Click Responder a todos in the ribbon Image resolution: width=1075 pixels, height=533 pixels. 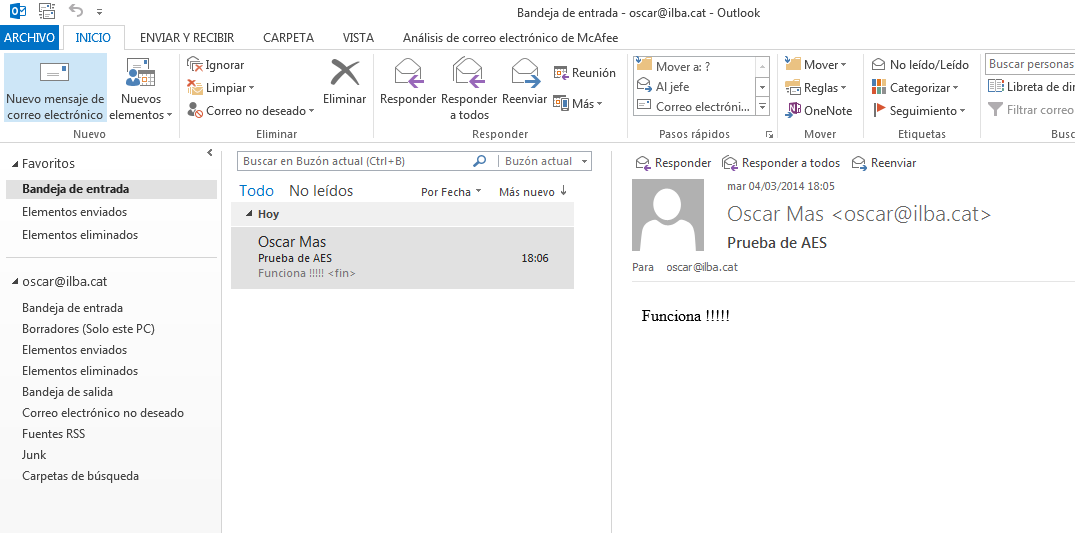pos(469,88)
